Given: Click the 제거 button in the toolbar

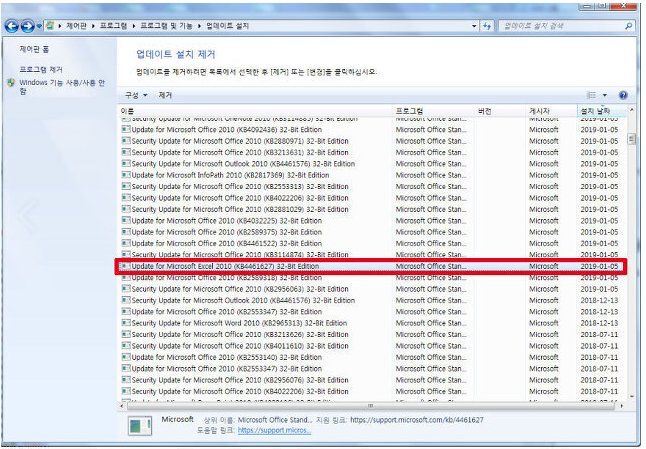Looking at the screenshot, I should click(x=165, y=95).
